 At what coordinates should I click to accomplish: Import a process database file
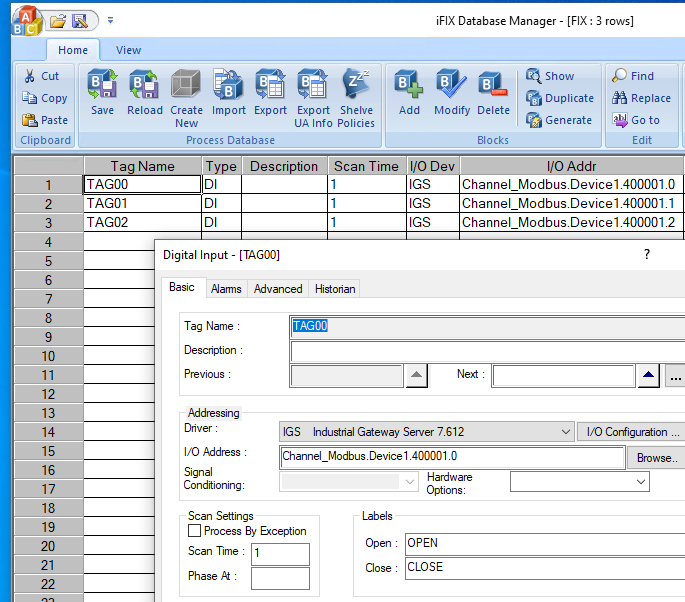pos(228,92)
